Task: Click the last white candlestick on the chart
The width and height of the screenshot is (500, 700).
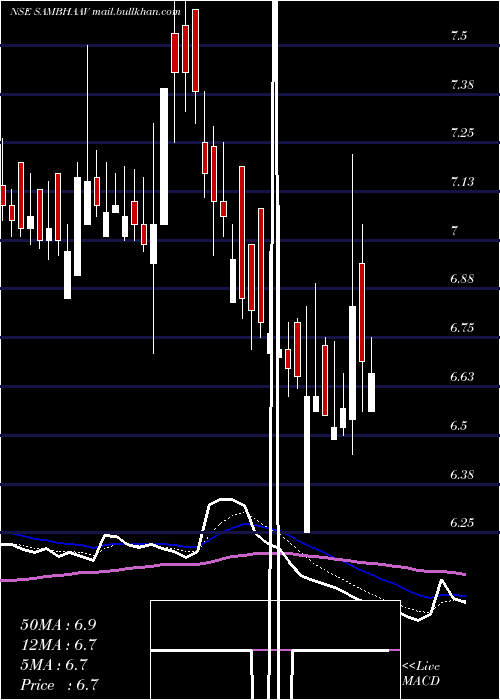Action: coord(371,392)
